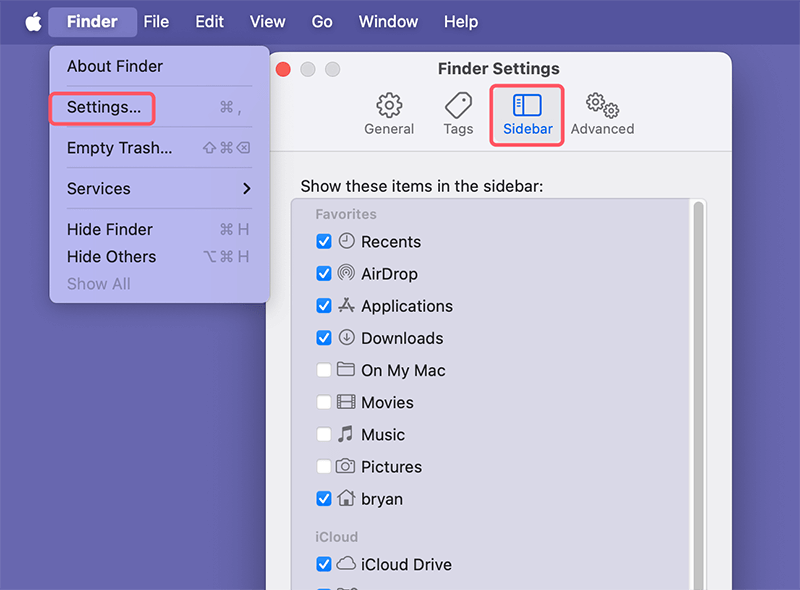Uncheck the Recents checkbox
The image size is (800, 590).
324,241
